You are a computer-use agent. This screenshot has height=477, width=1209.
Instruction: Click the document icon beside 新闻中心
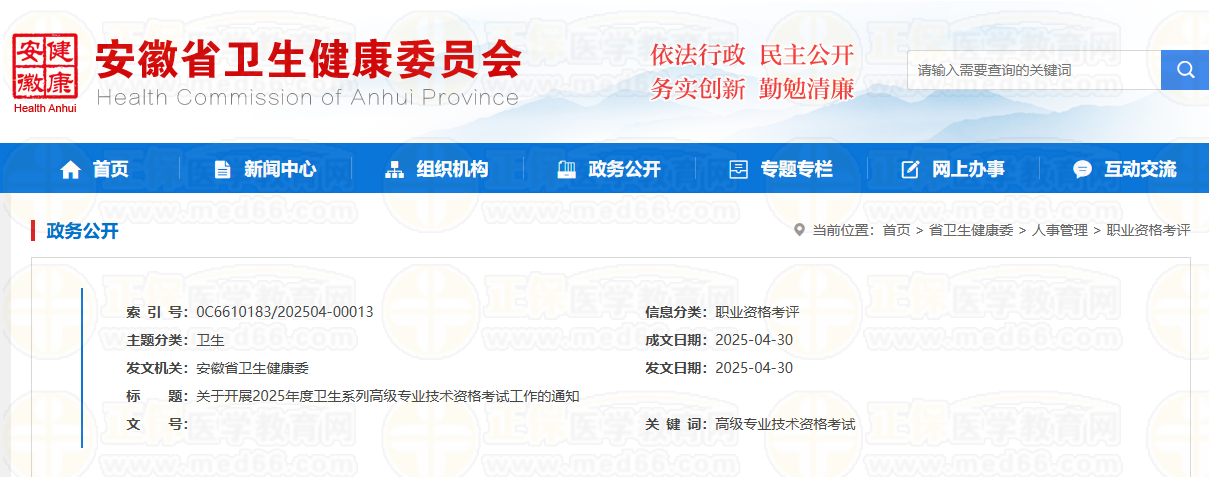(x=222, y=170)
